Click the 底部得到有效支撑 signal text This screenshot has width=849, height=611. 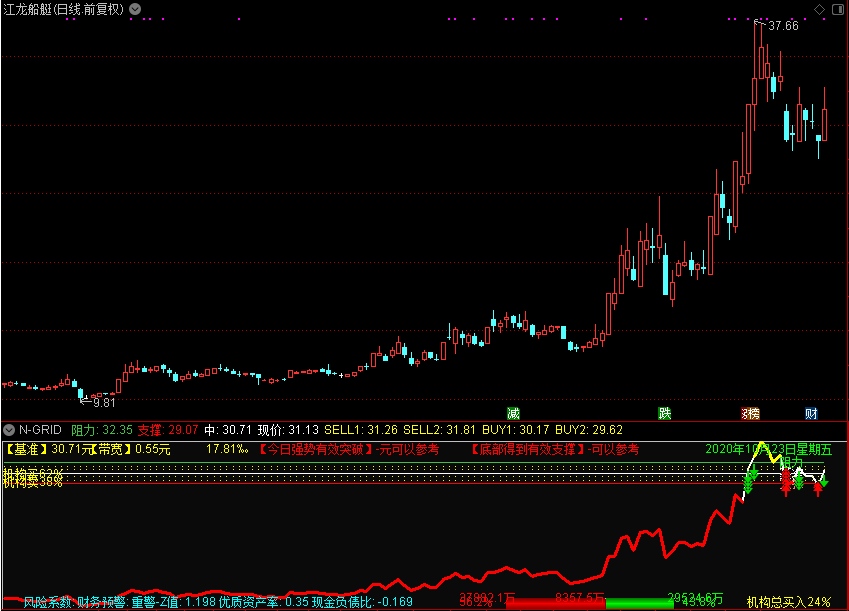(529, 449)
